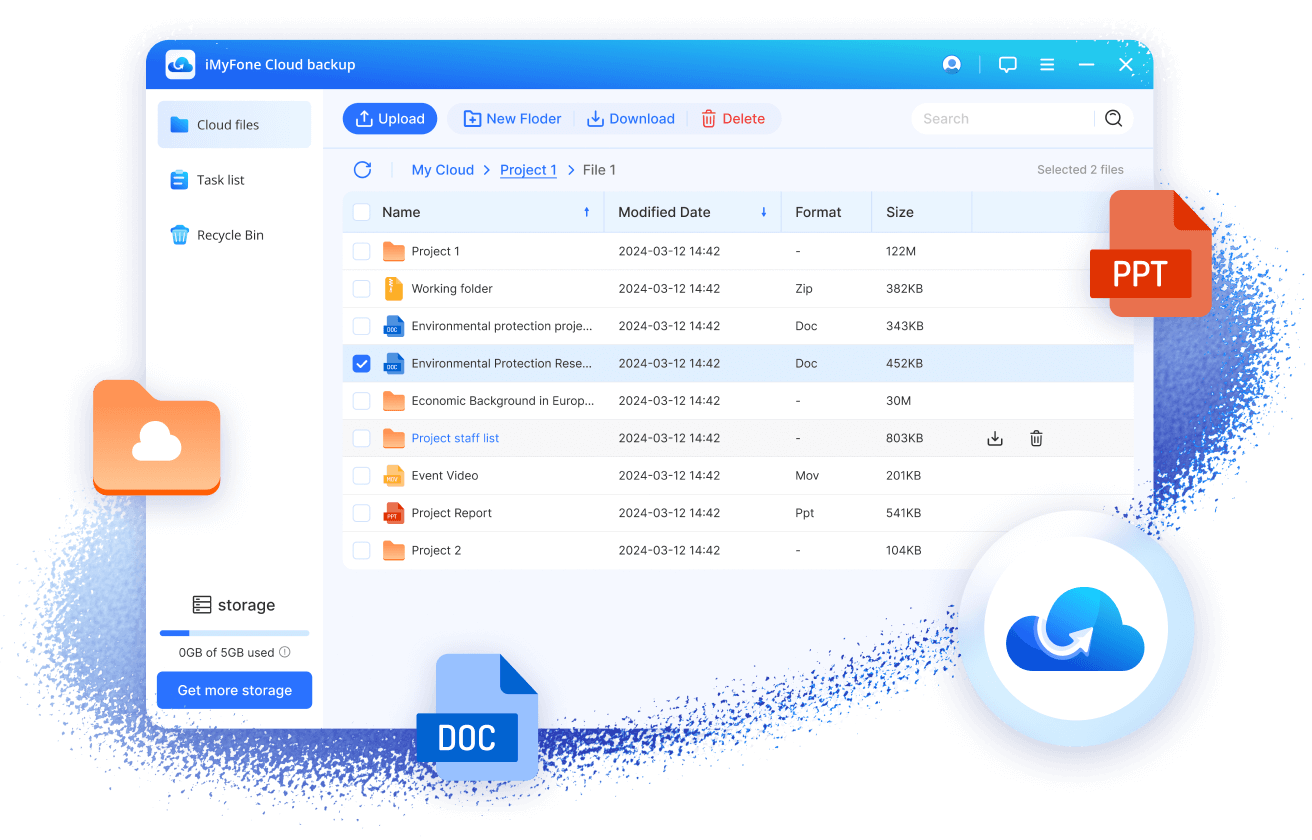This screenshot has height=840, width=1312.
Task: Click the Recycle Bin icon in sidebar
Action: [x=180, y=235]
